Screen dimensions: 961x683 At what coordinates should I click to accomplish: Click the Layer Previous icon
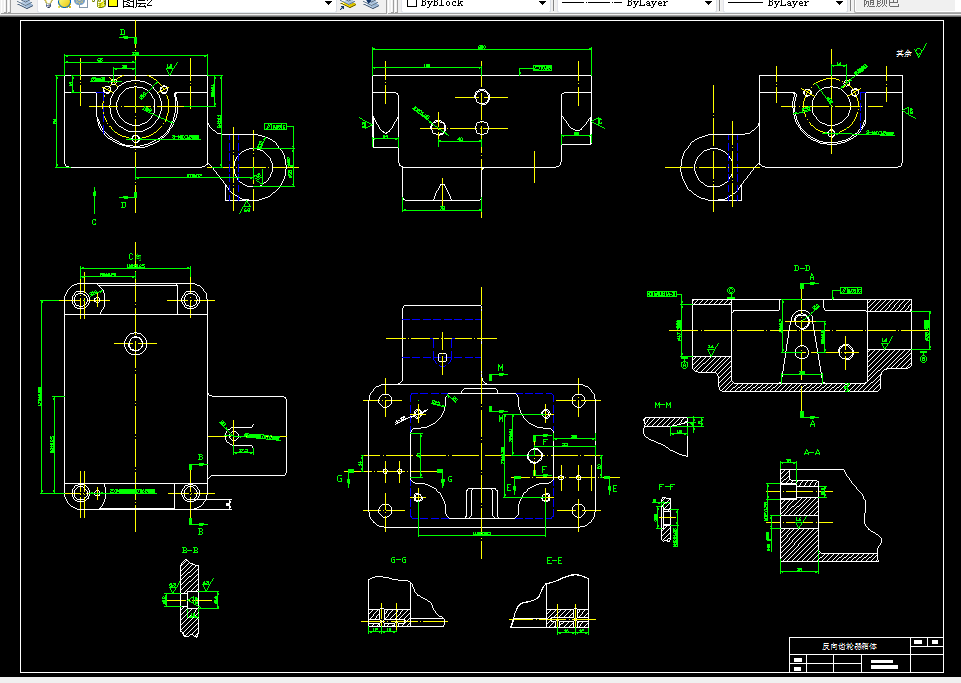370,4
